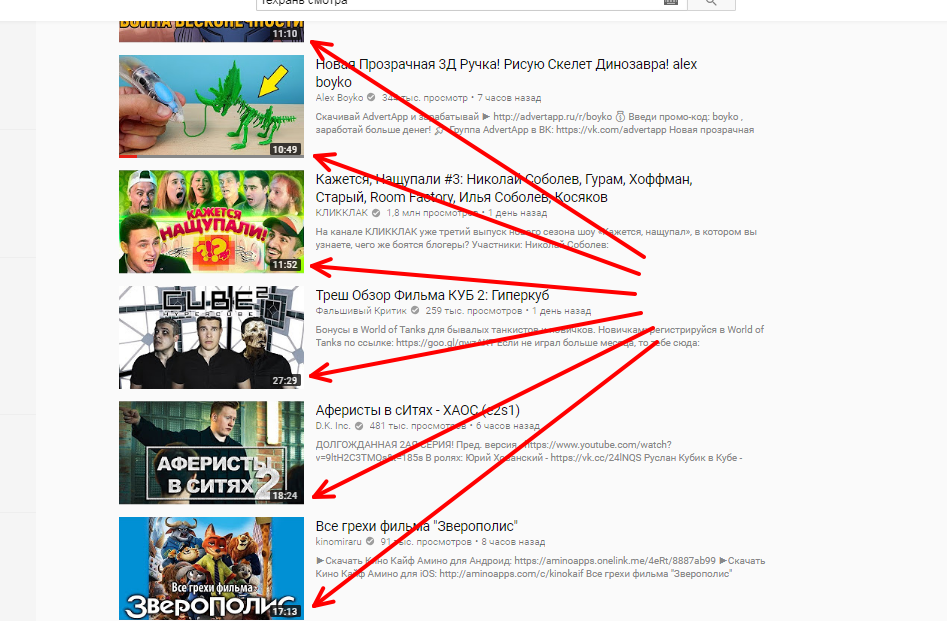Click the search magnifier button
This screenshot has height=621, width=947.
711,3
